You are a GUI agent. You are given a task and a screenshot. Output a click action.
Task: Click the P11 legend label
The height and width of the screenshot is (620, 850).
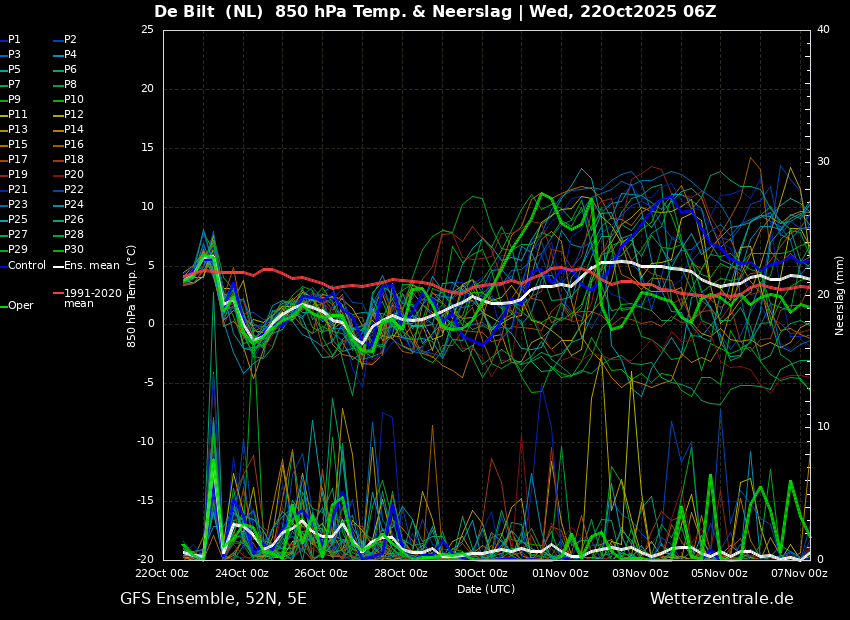[17, 114]
